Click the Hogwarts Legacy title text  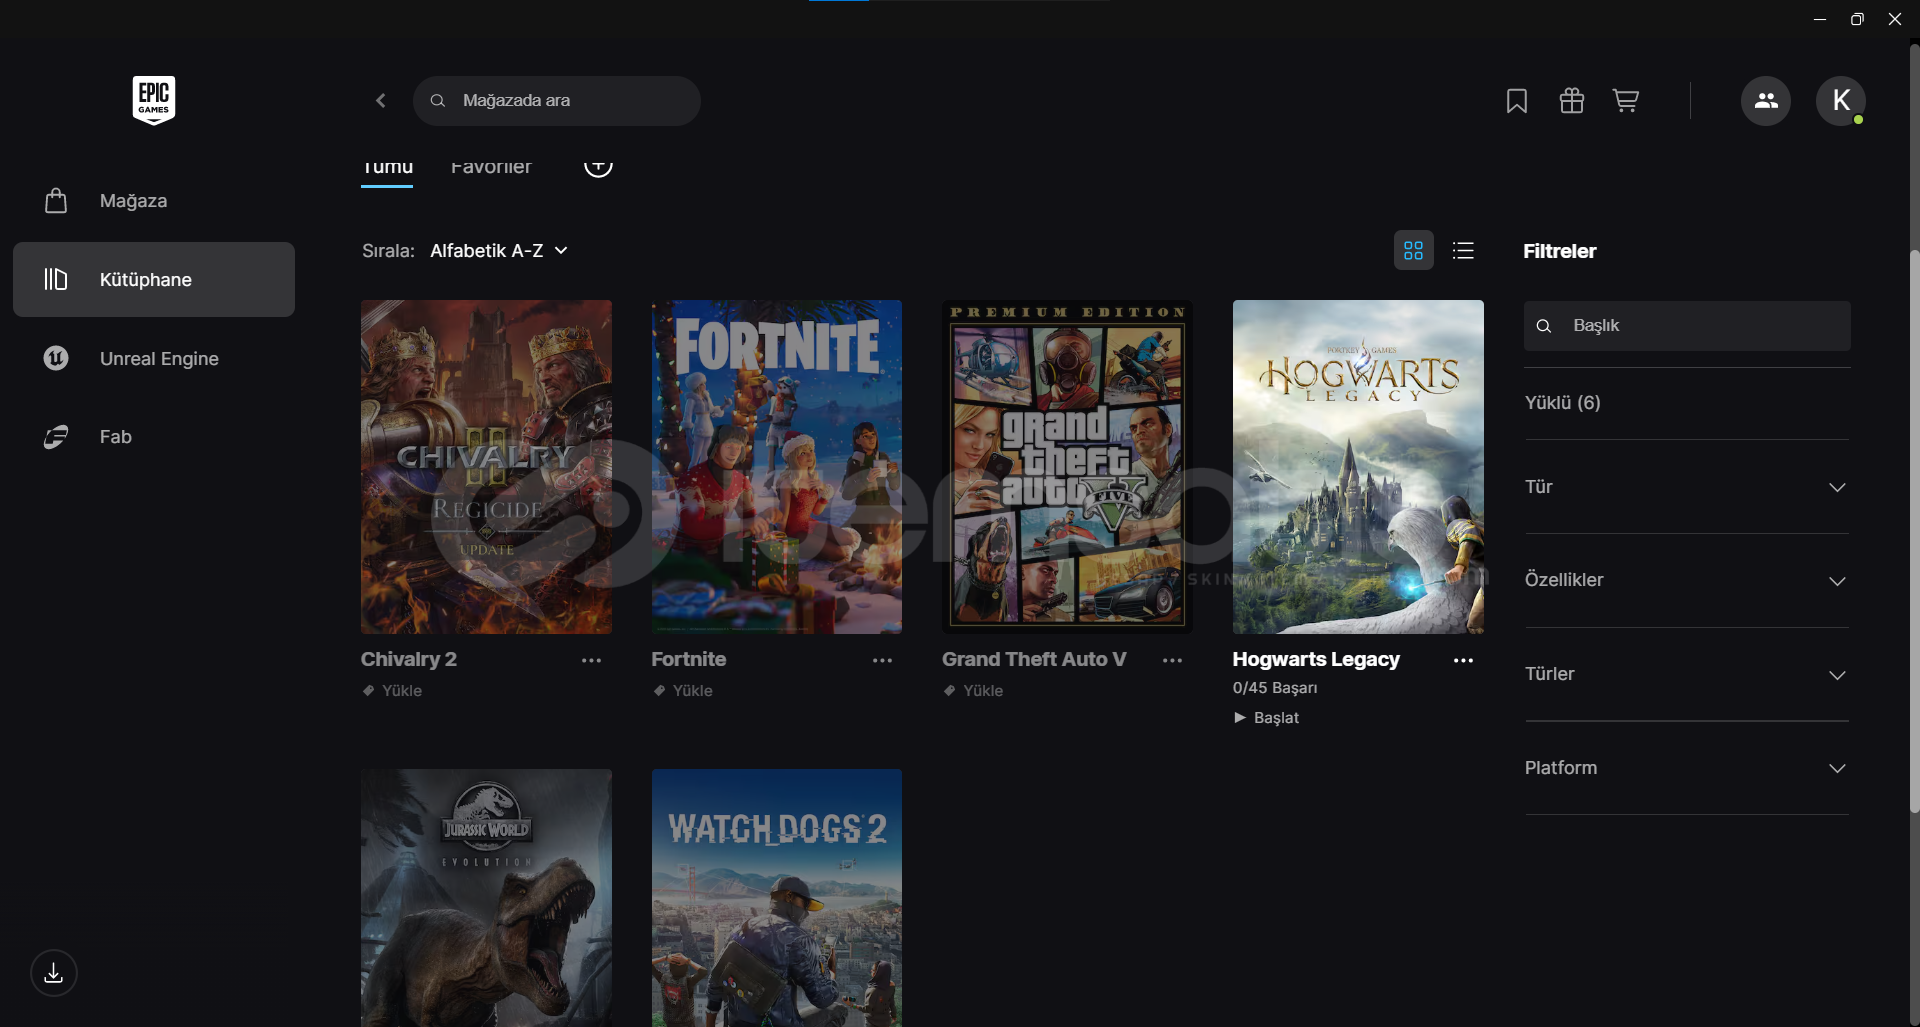1316,660
